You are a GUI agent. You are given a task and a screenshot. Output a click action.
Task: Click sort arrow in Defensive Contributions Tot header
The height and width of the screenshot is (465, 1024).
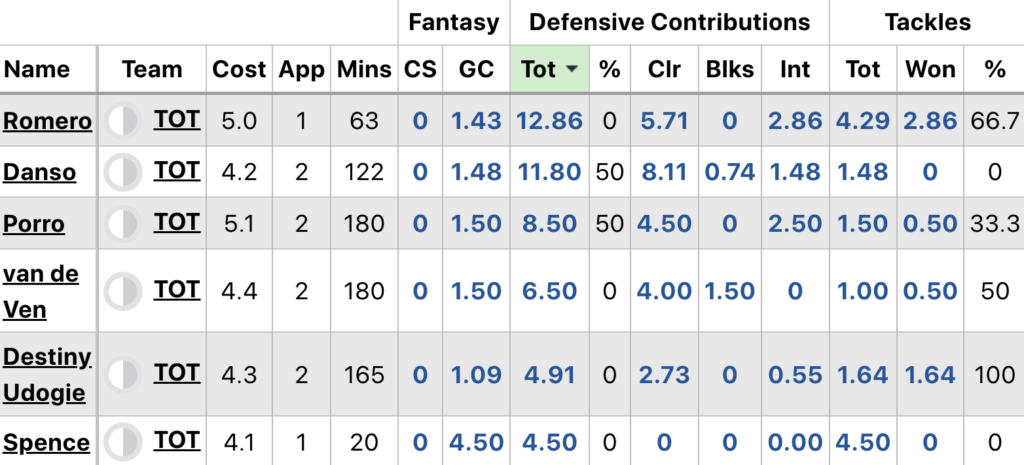click(572, 70)
